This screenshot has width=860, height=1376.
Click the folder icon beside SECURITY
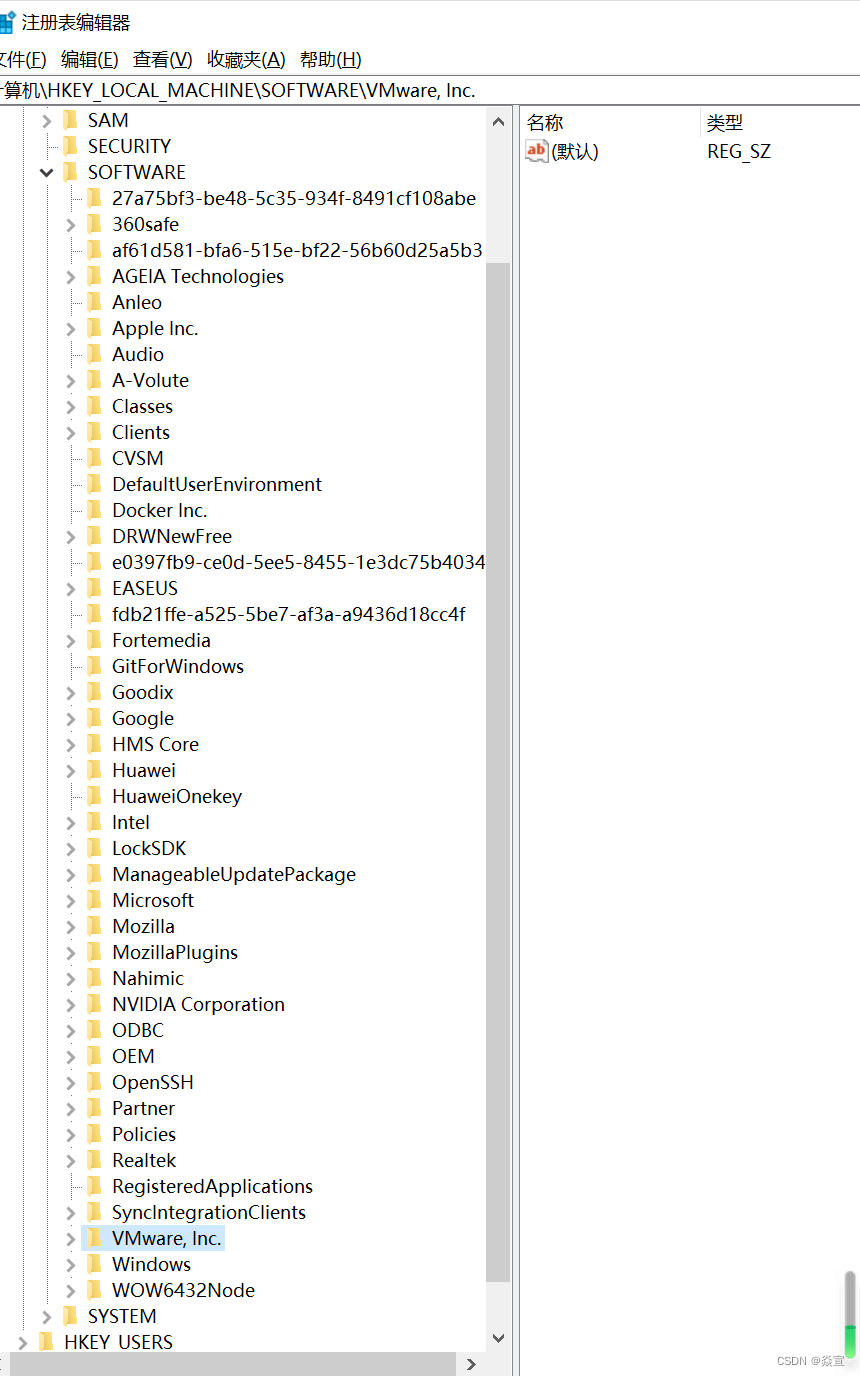pos(70,146)
